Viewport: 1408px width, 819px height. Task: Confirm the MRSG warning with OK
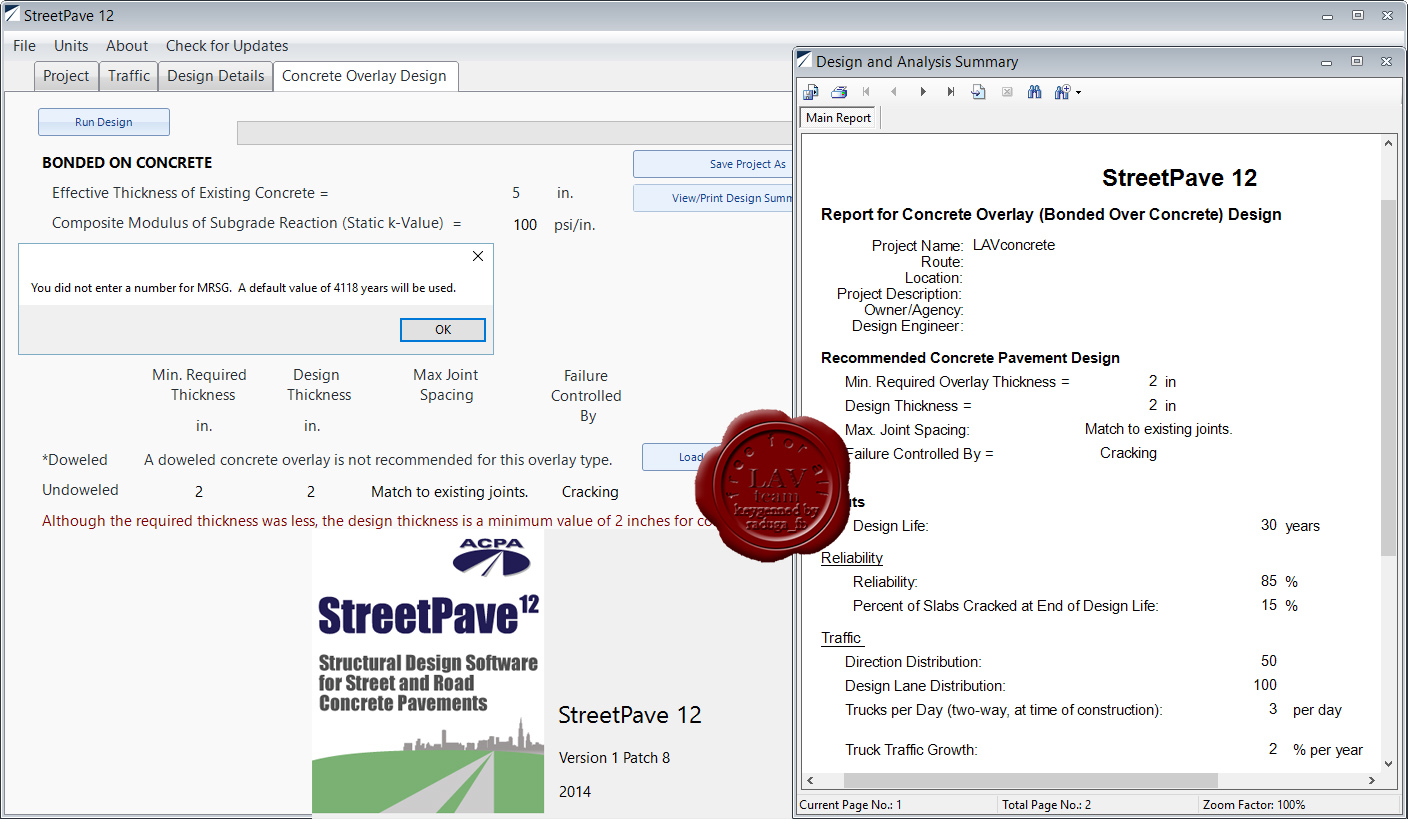[443, 330]
